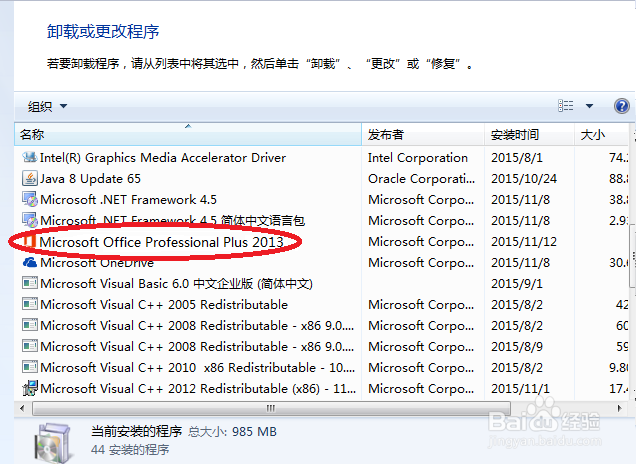The height and width of the screenshot is (464, 636).
Task: Select Microsoft .NET Framework 4.5 name
Action: click(128, 200)
